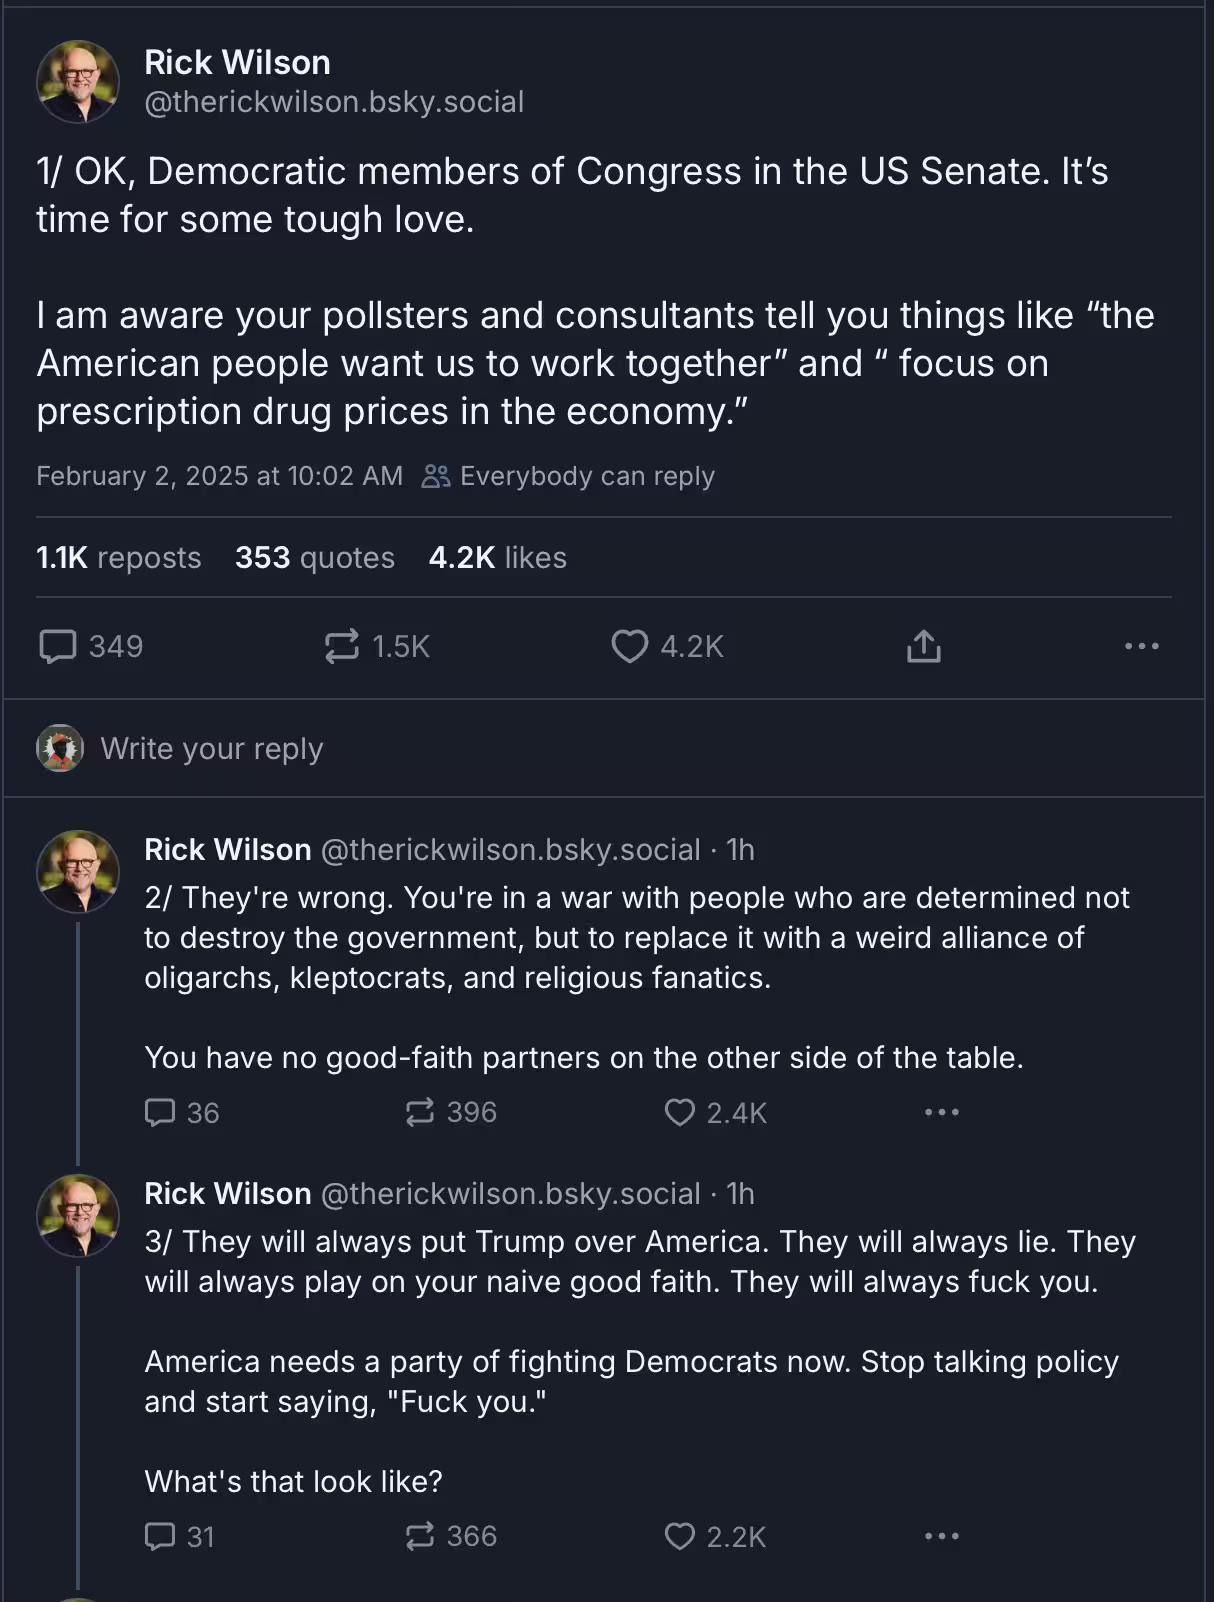This screenshot has height=1602, width=1214.
Task: Open more options on the 3/ reply
Action: pos(941,1536)
